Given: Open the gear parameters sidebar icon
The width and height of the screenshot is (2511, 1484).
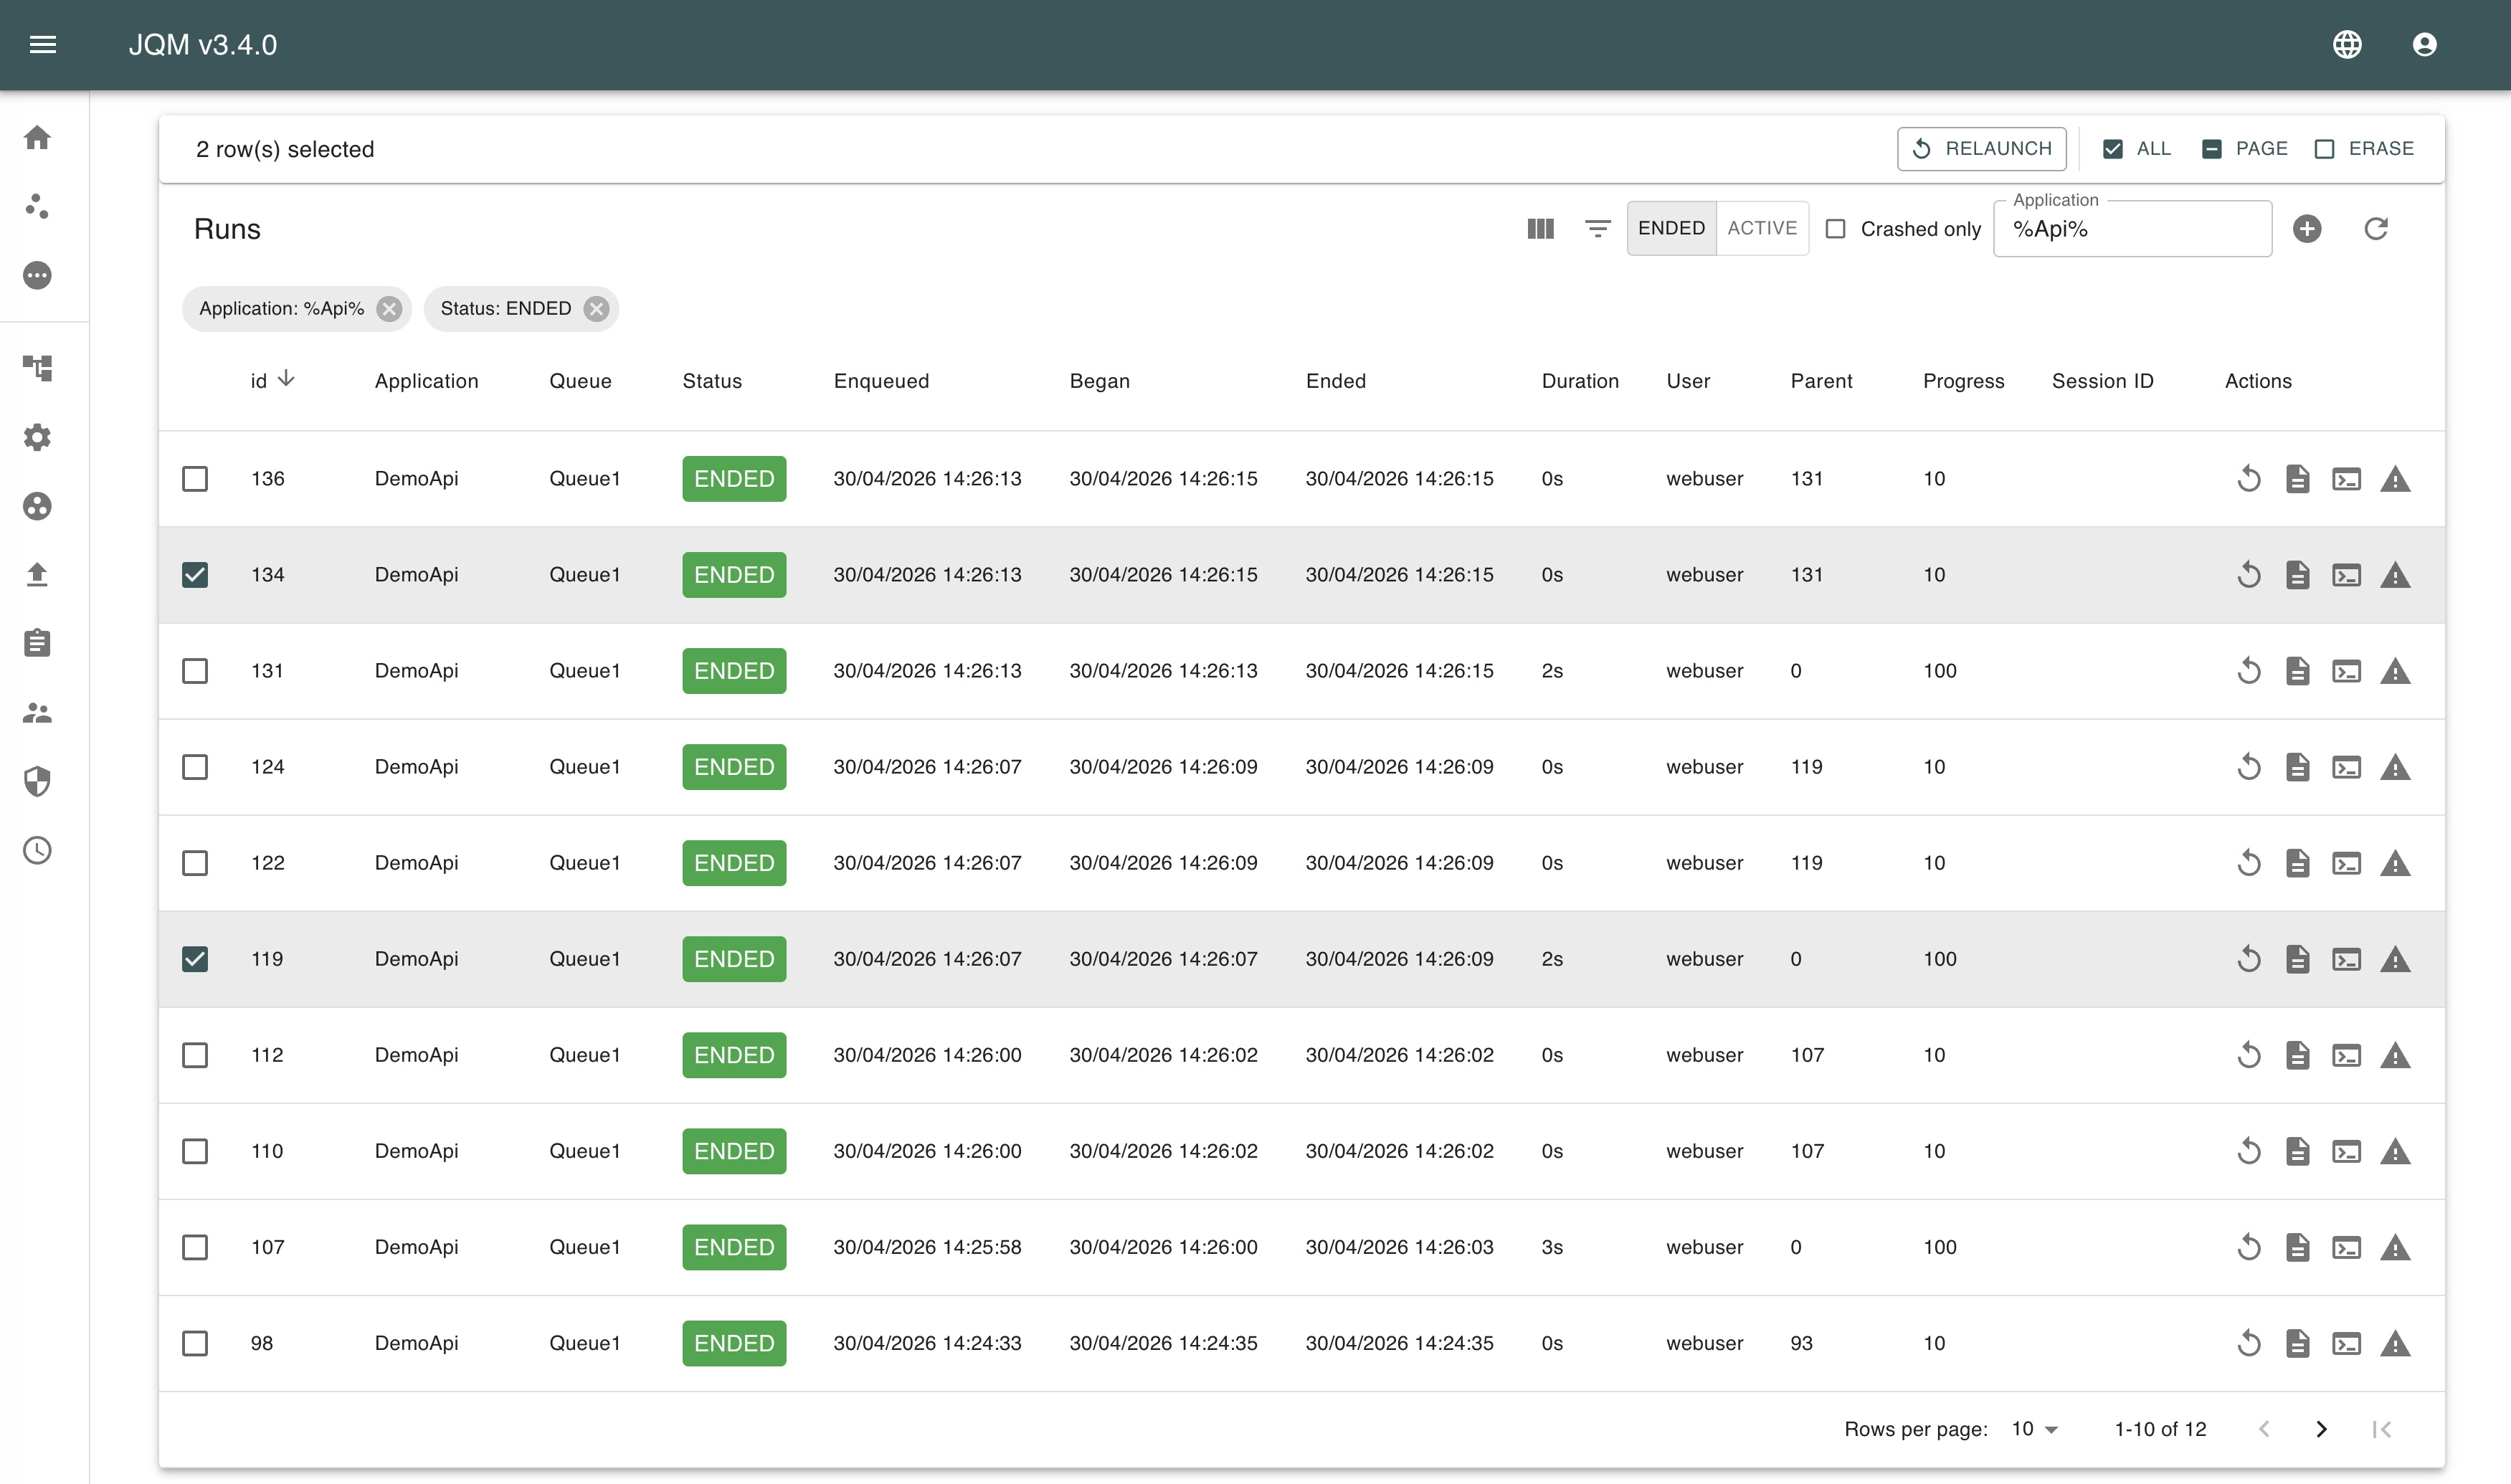Looking at the screenshot, I should (37, 437).
